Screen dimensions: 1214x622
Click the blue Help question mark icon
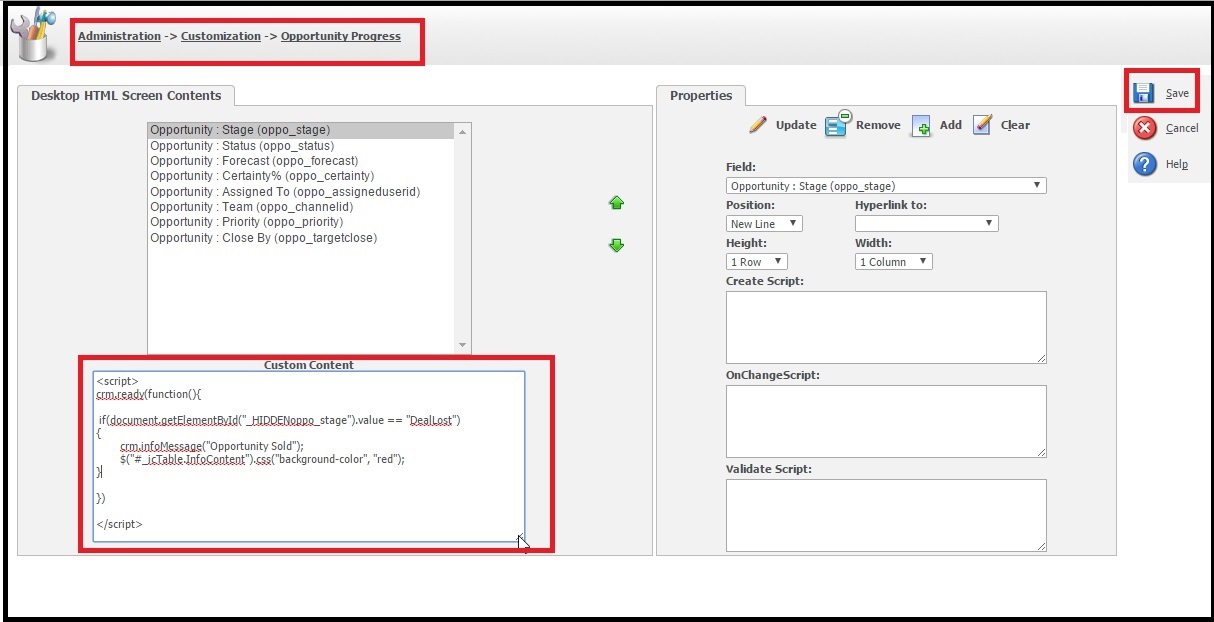tap(1146, 164)
